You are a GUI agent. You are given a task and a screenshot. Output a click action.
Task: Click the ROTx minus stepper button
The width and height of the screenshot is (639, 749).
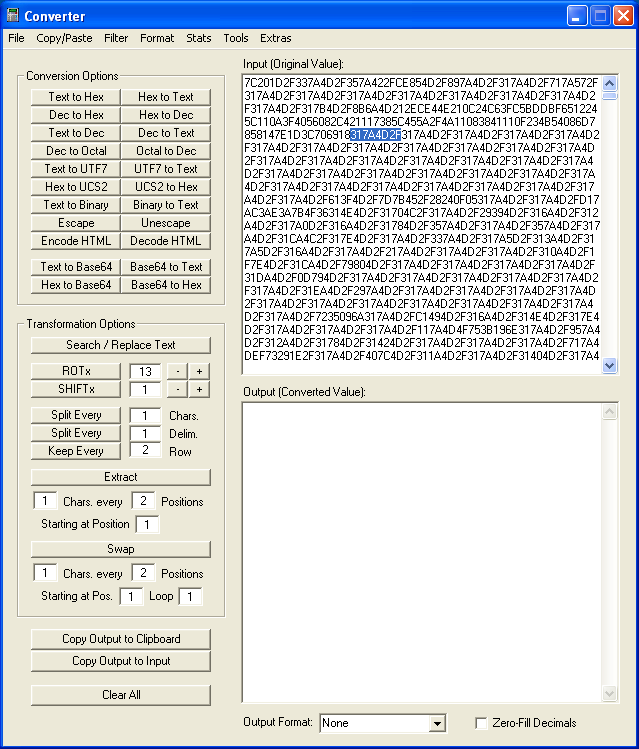coord(175,371)
